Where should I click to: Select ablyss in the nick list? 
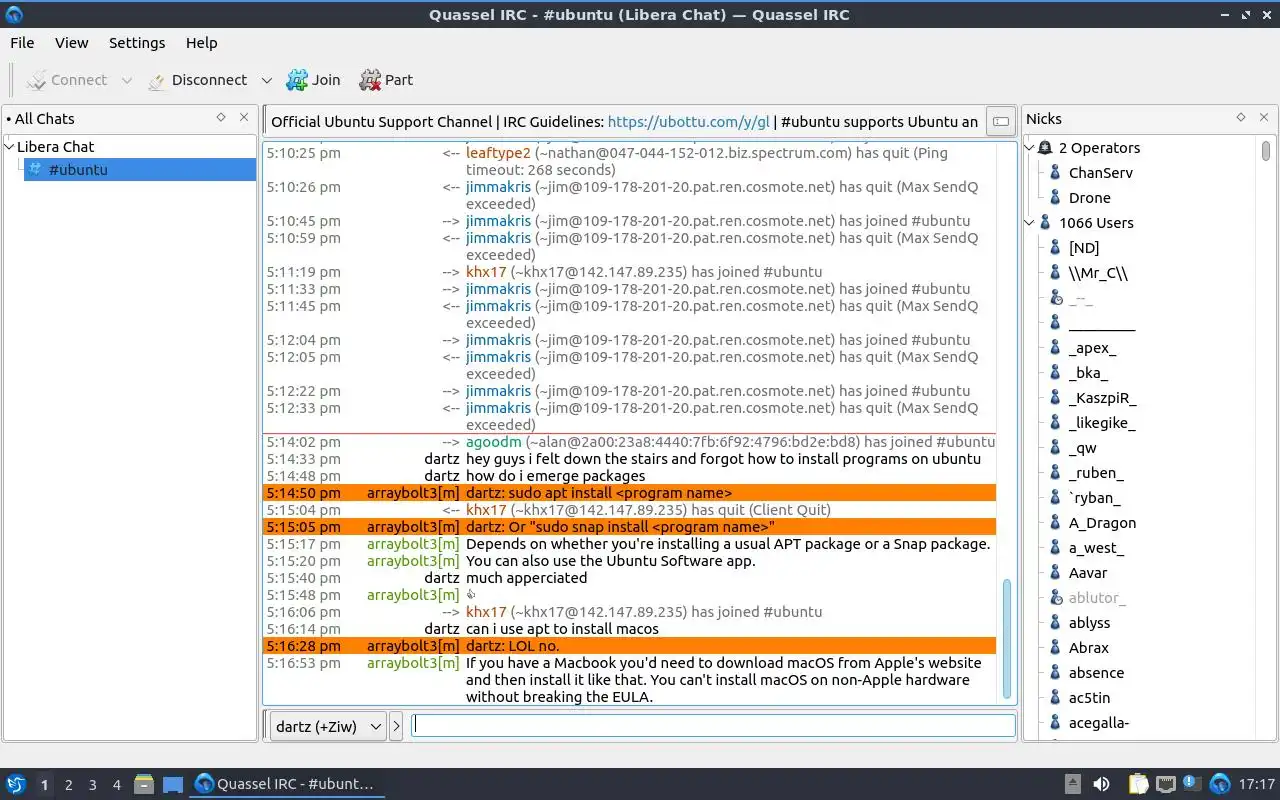(1089, 623)
